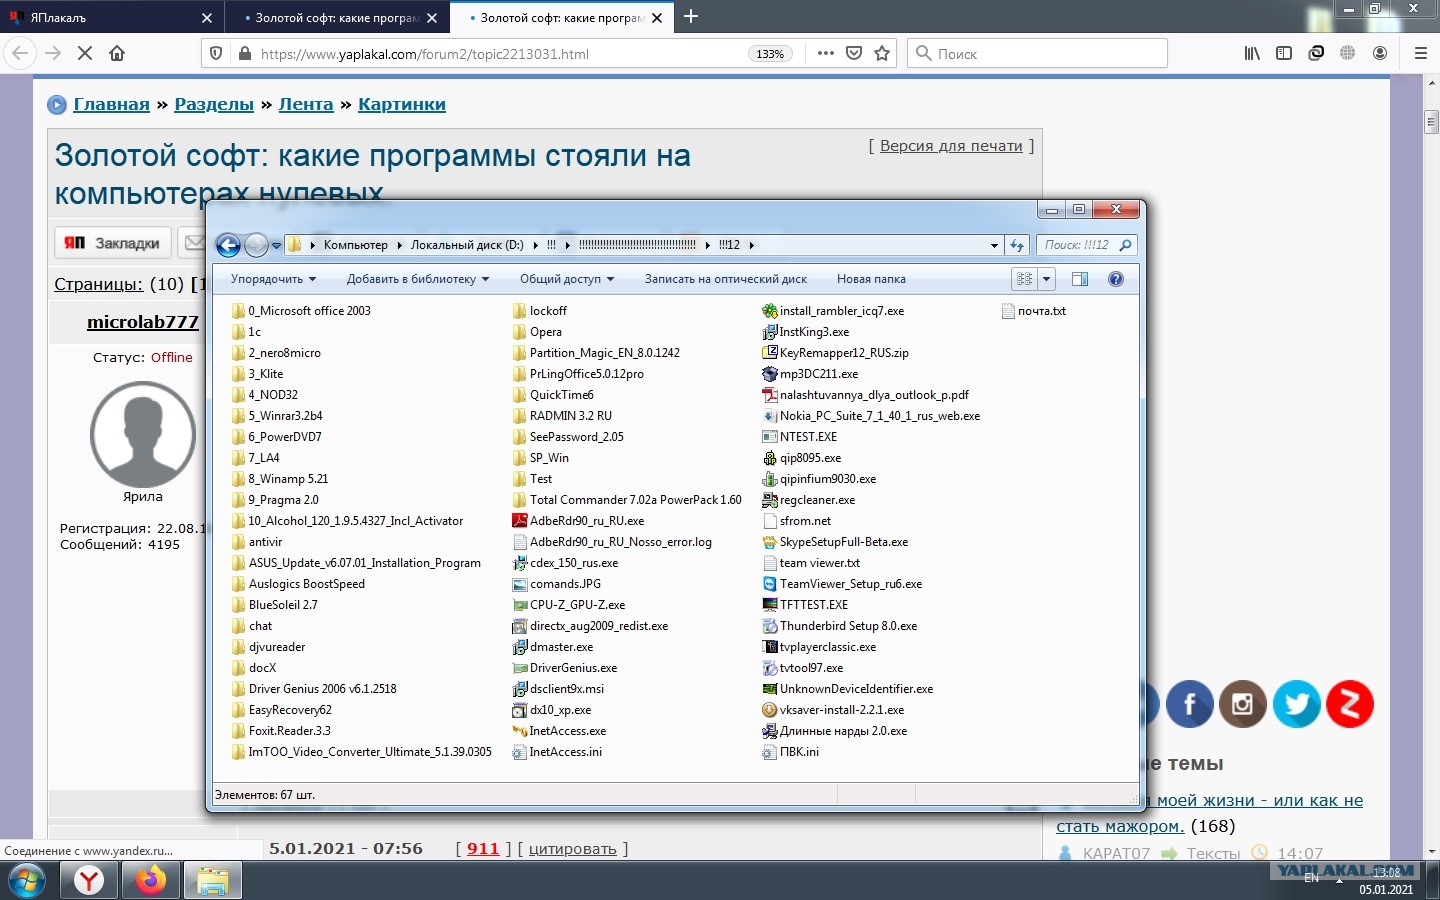1440x900 pixels.
Task: Select TeamViewer_Setup_ru6.exe file
Action: [842, 584]
